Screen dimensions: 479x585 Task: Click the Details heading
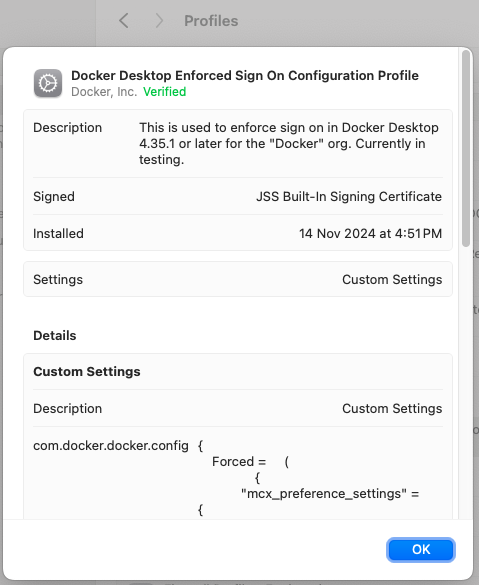(x=55, y=335)
